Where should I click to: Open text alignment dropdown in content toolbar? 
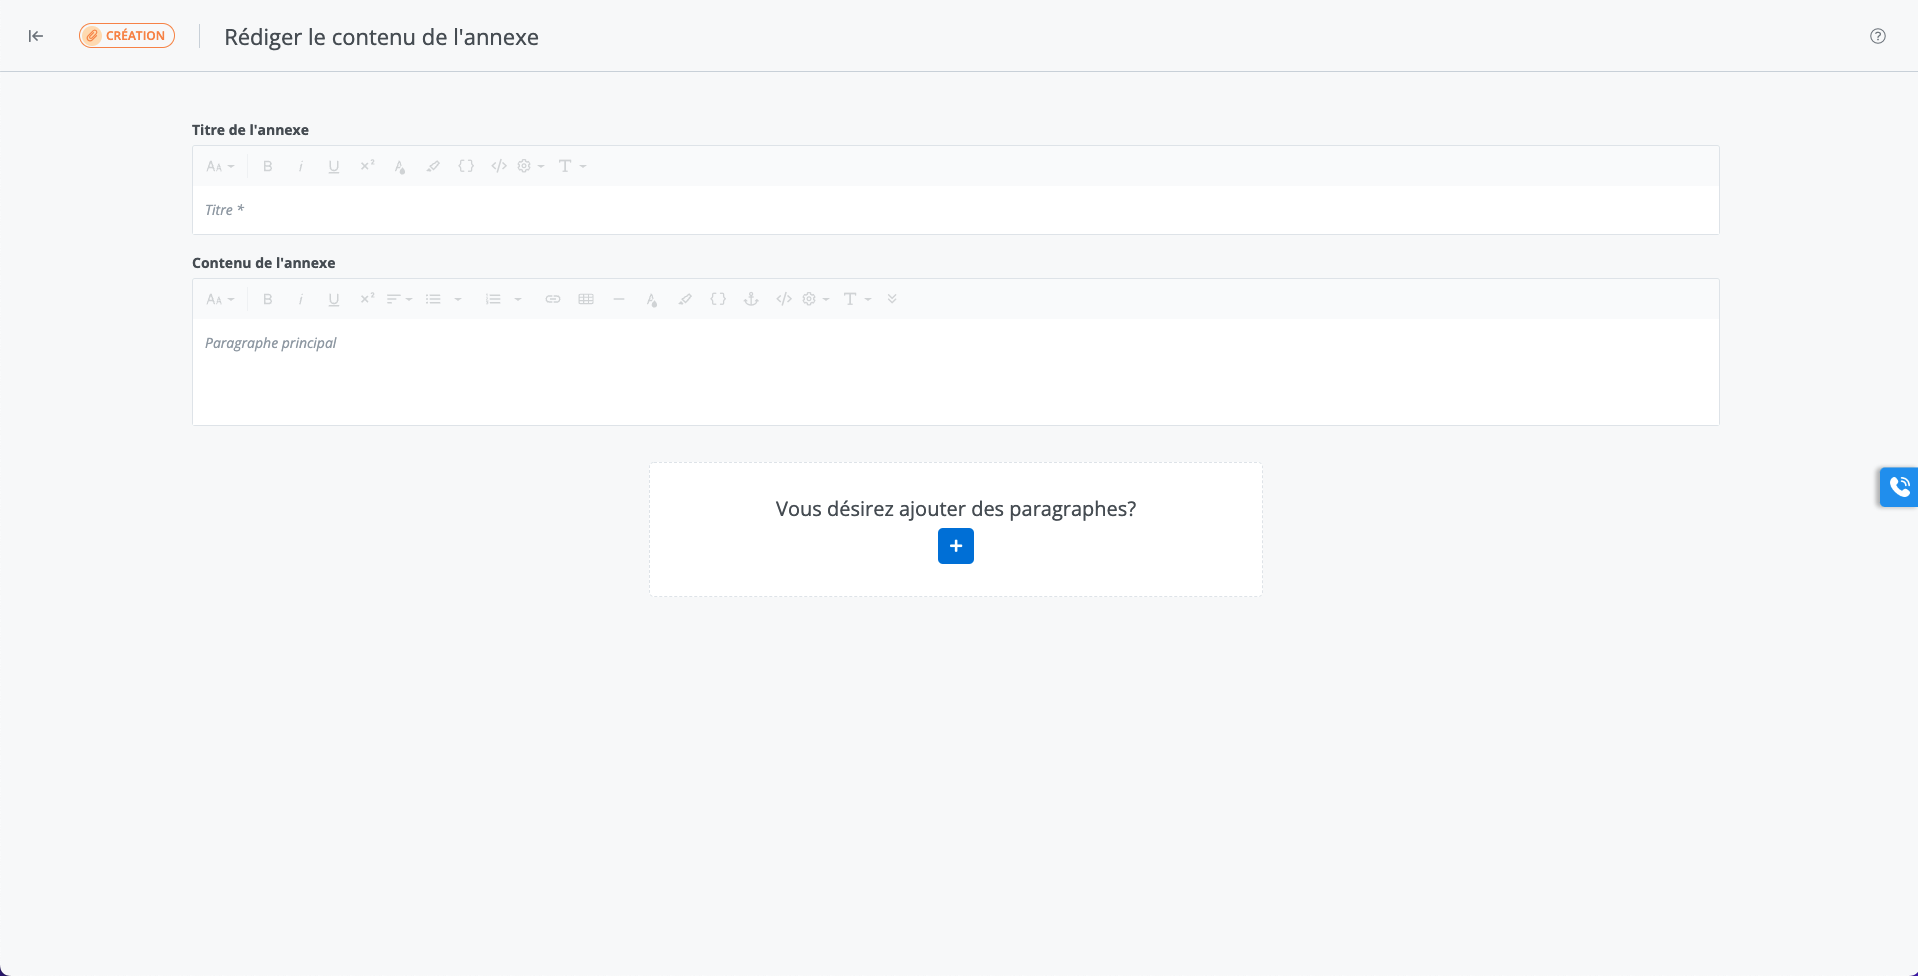click(x=399, y=299)
